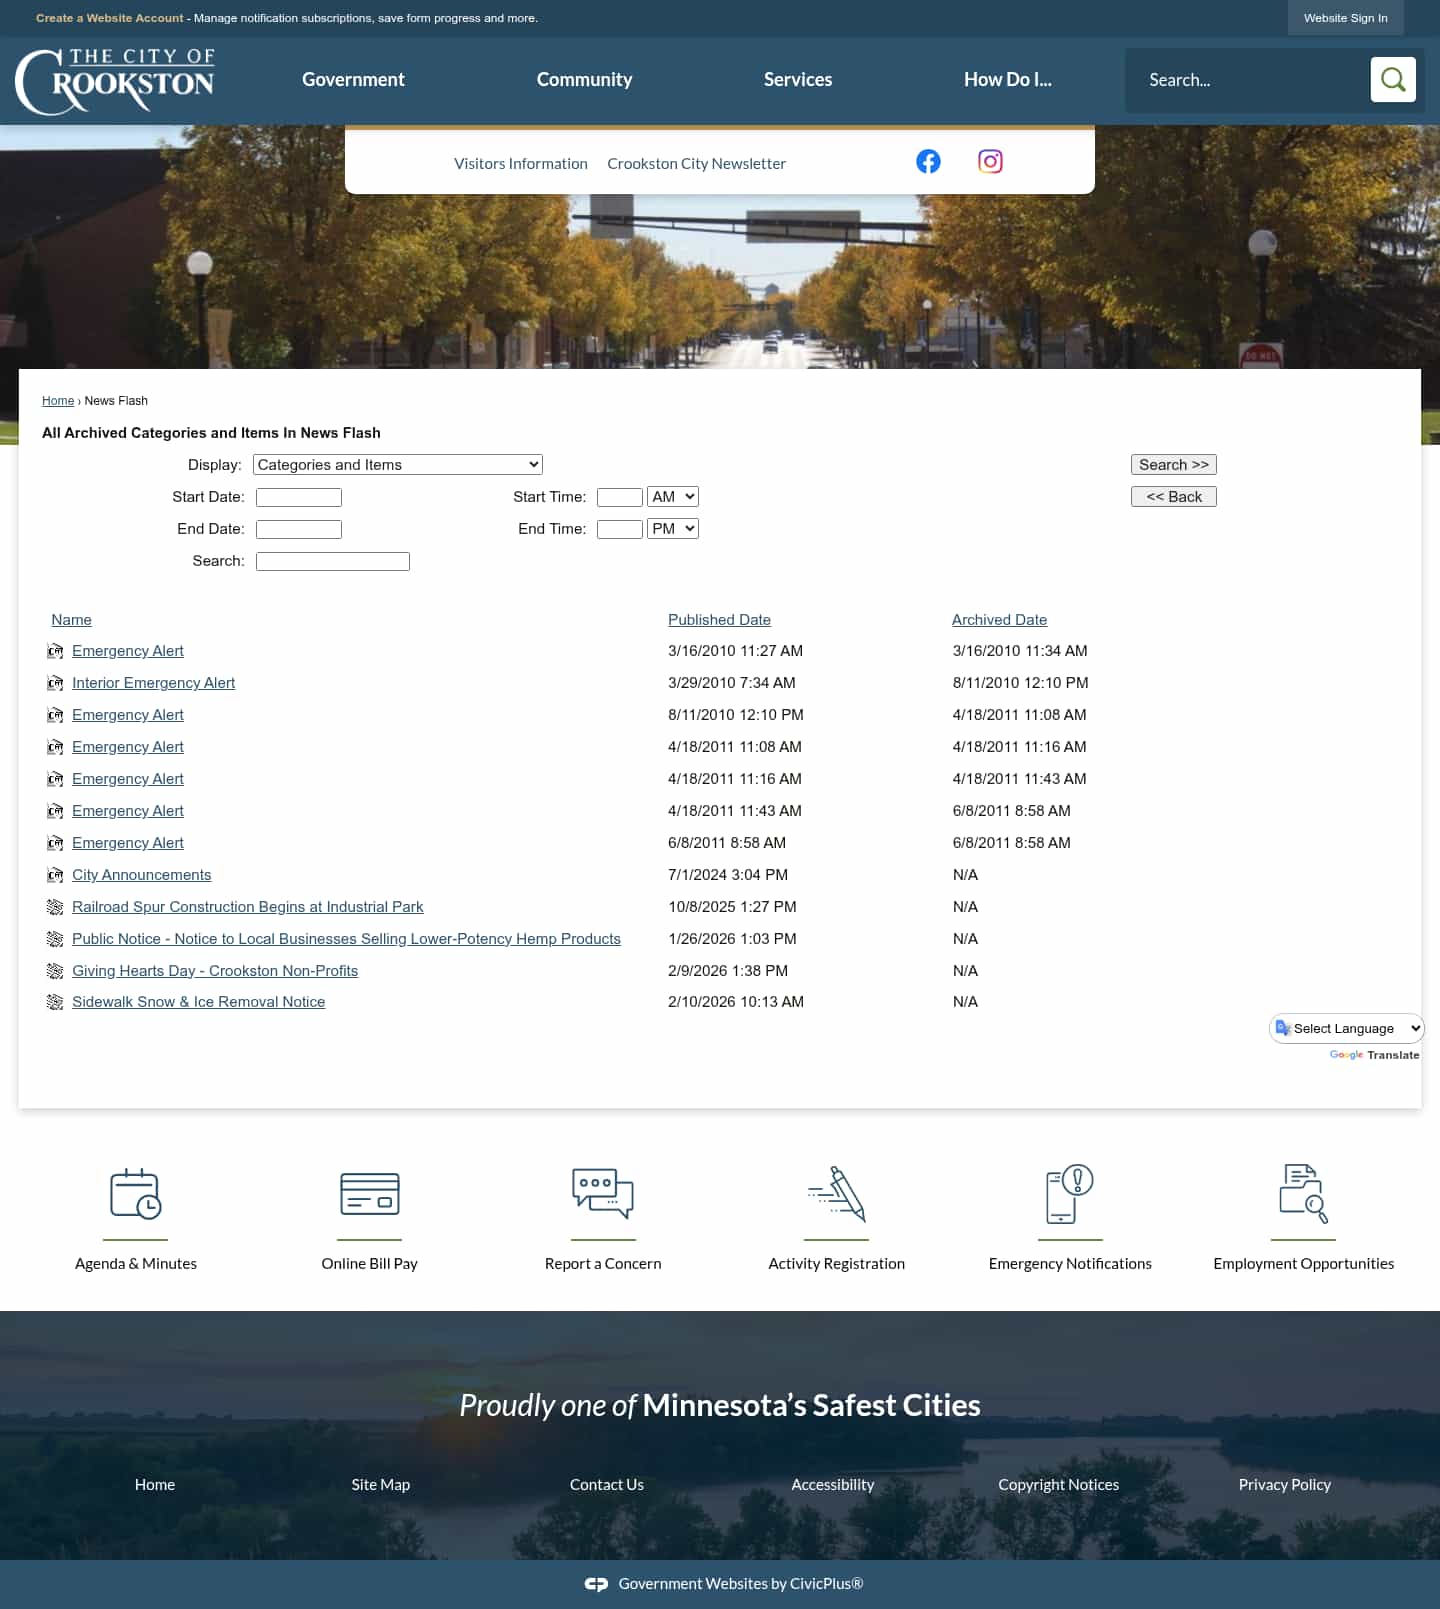Open the footer Site Map link
The height and width of the screenshot is (1609, 1440).
click(x=381, y=1484)
